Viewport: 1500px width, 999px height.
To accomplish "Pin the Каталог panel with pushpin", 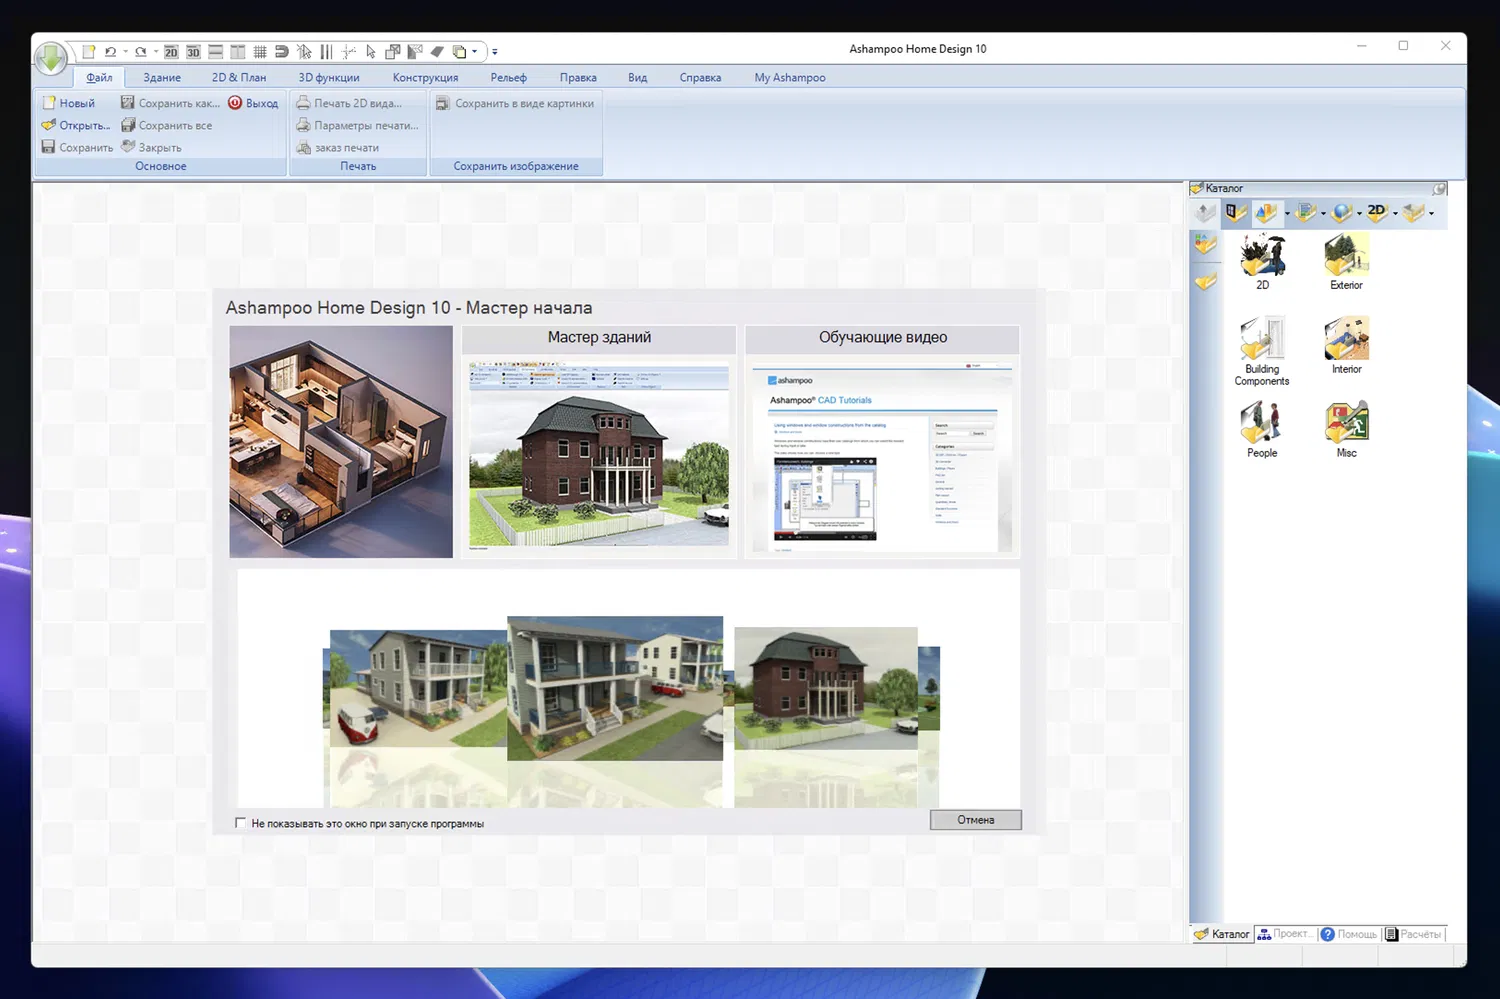I will (x=1439, y=188).
